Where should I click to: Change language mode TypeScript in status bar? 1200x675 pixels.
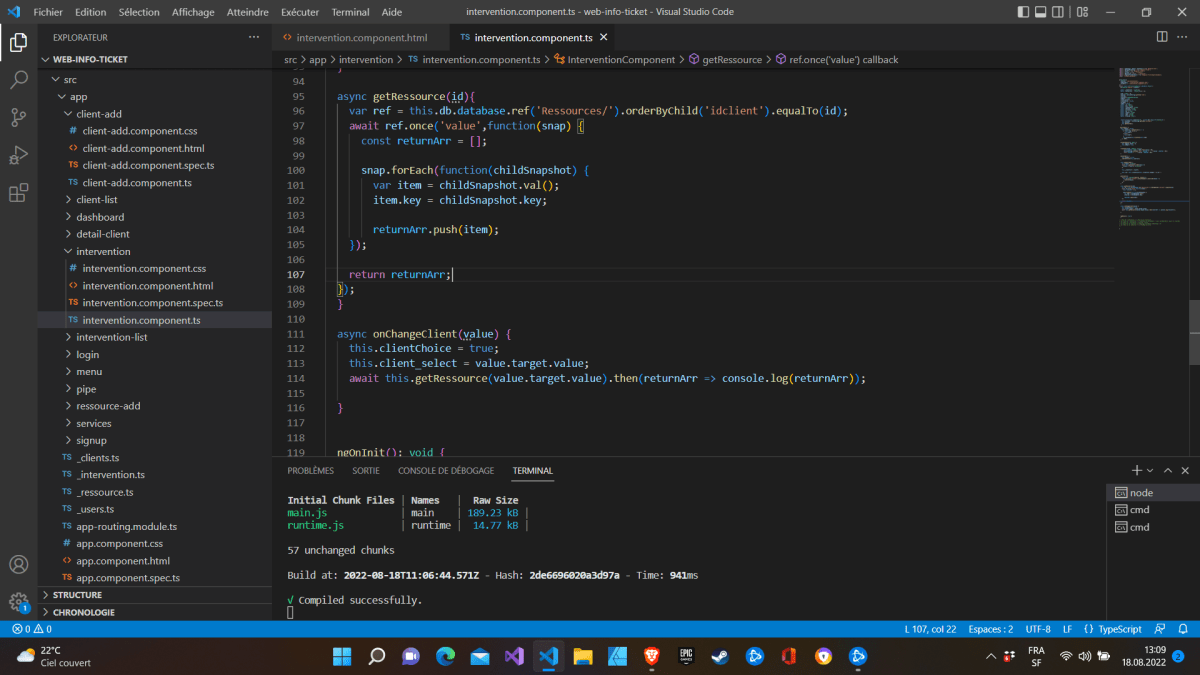coord(1120,629)
